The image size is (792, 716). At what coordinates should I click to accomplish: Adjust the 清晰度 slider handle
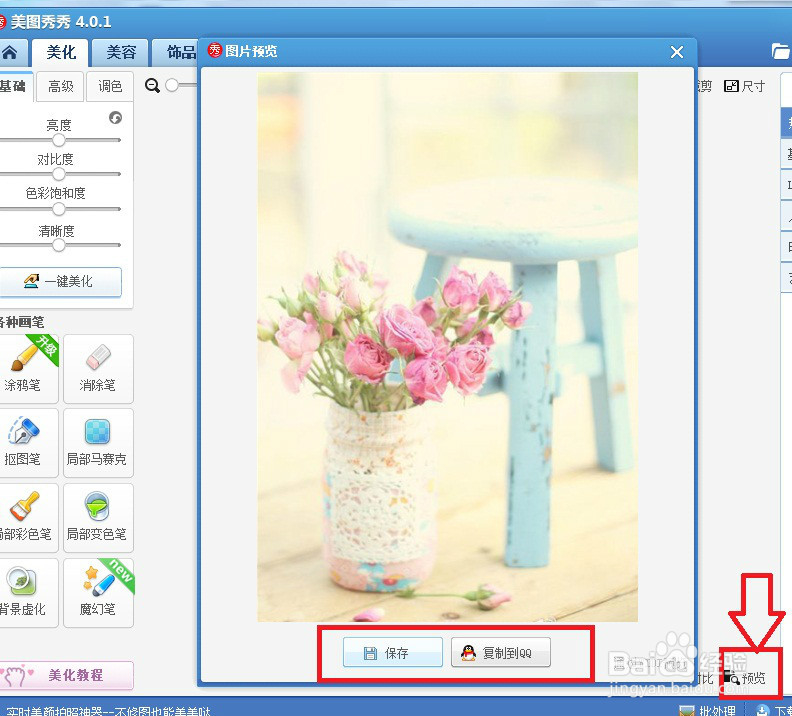(59, 245)
